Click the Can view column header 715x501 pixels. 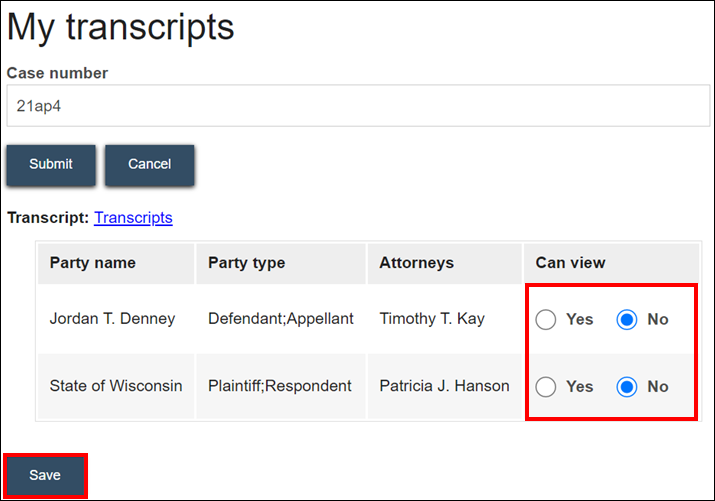coord(570,263)
